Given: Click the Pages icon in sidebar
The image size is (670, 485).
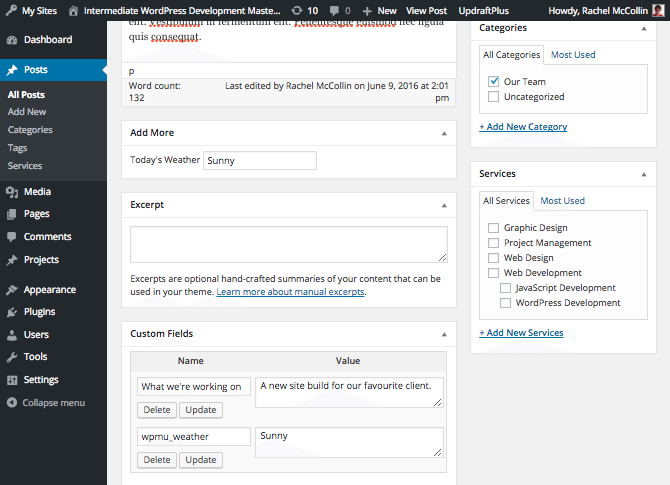Looking at the screenshot, I should pyautogui.click(x=11, y=214).
